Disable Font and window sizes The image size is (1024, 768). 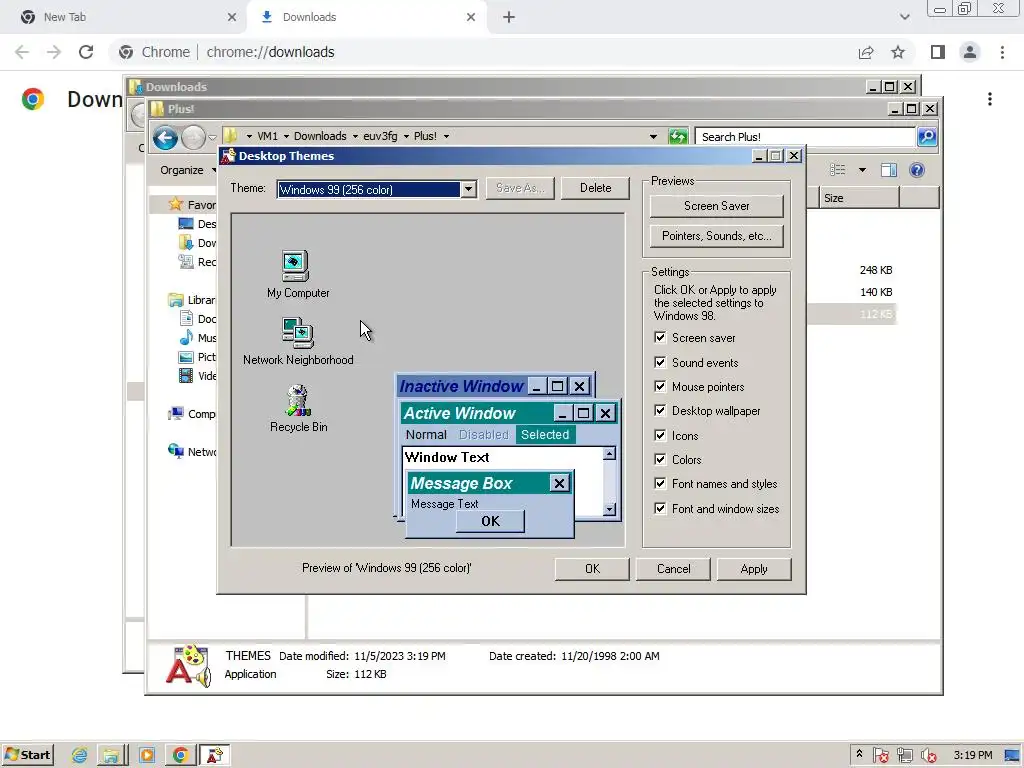[x=660, y=509]
